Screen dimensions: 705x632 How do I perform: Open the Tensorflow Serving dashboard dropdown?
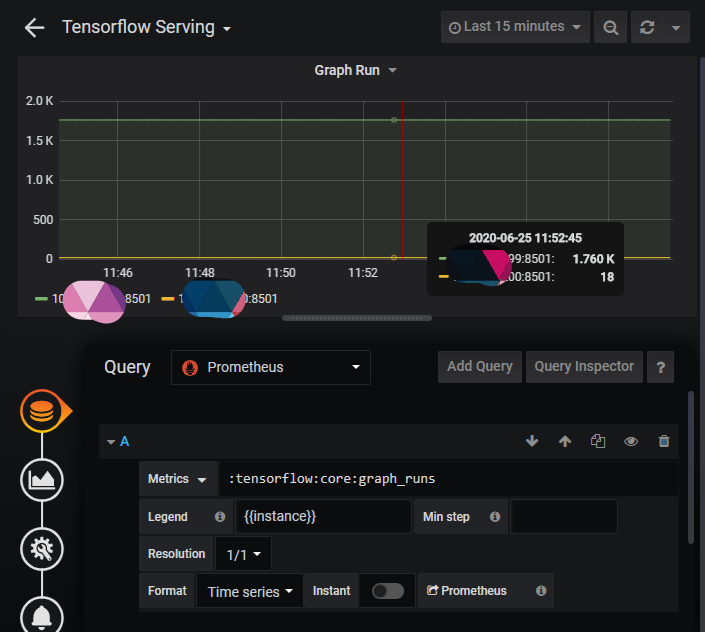147,27
